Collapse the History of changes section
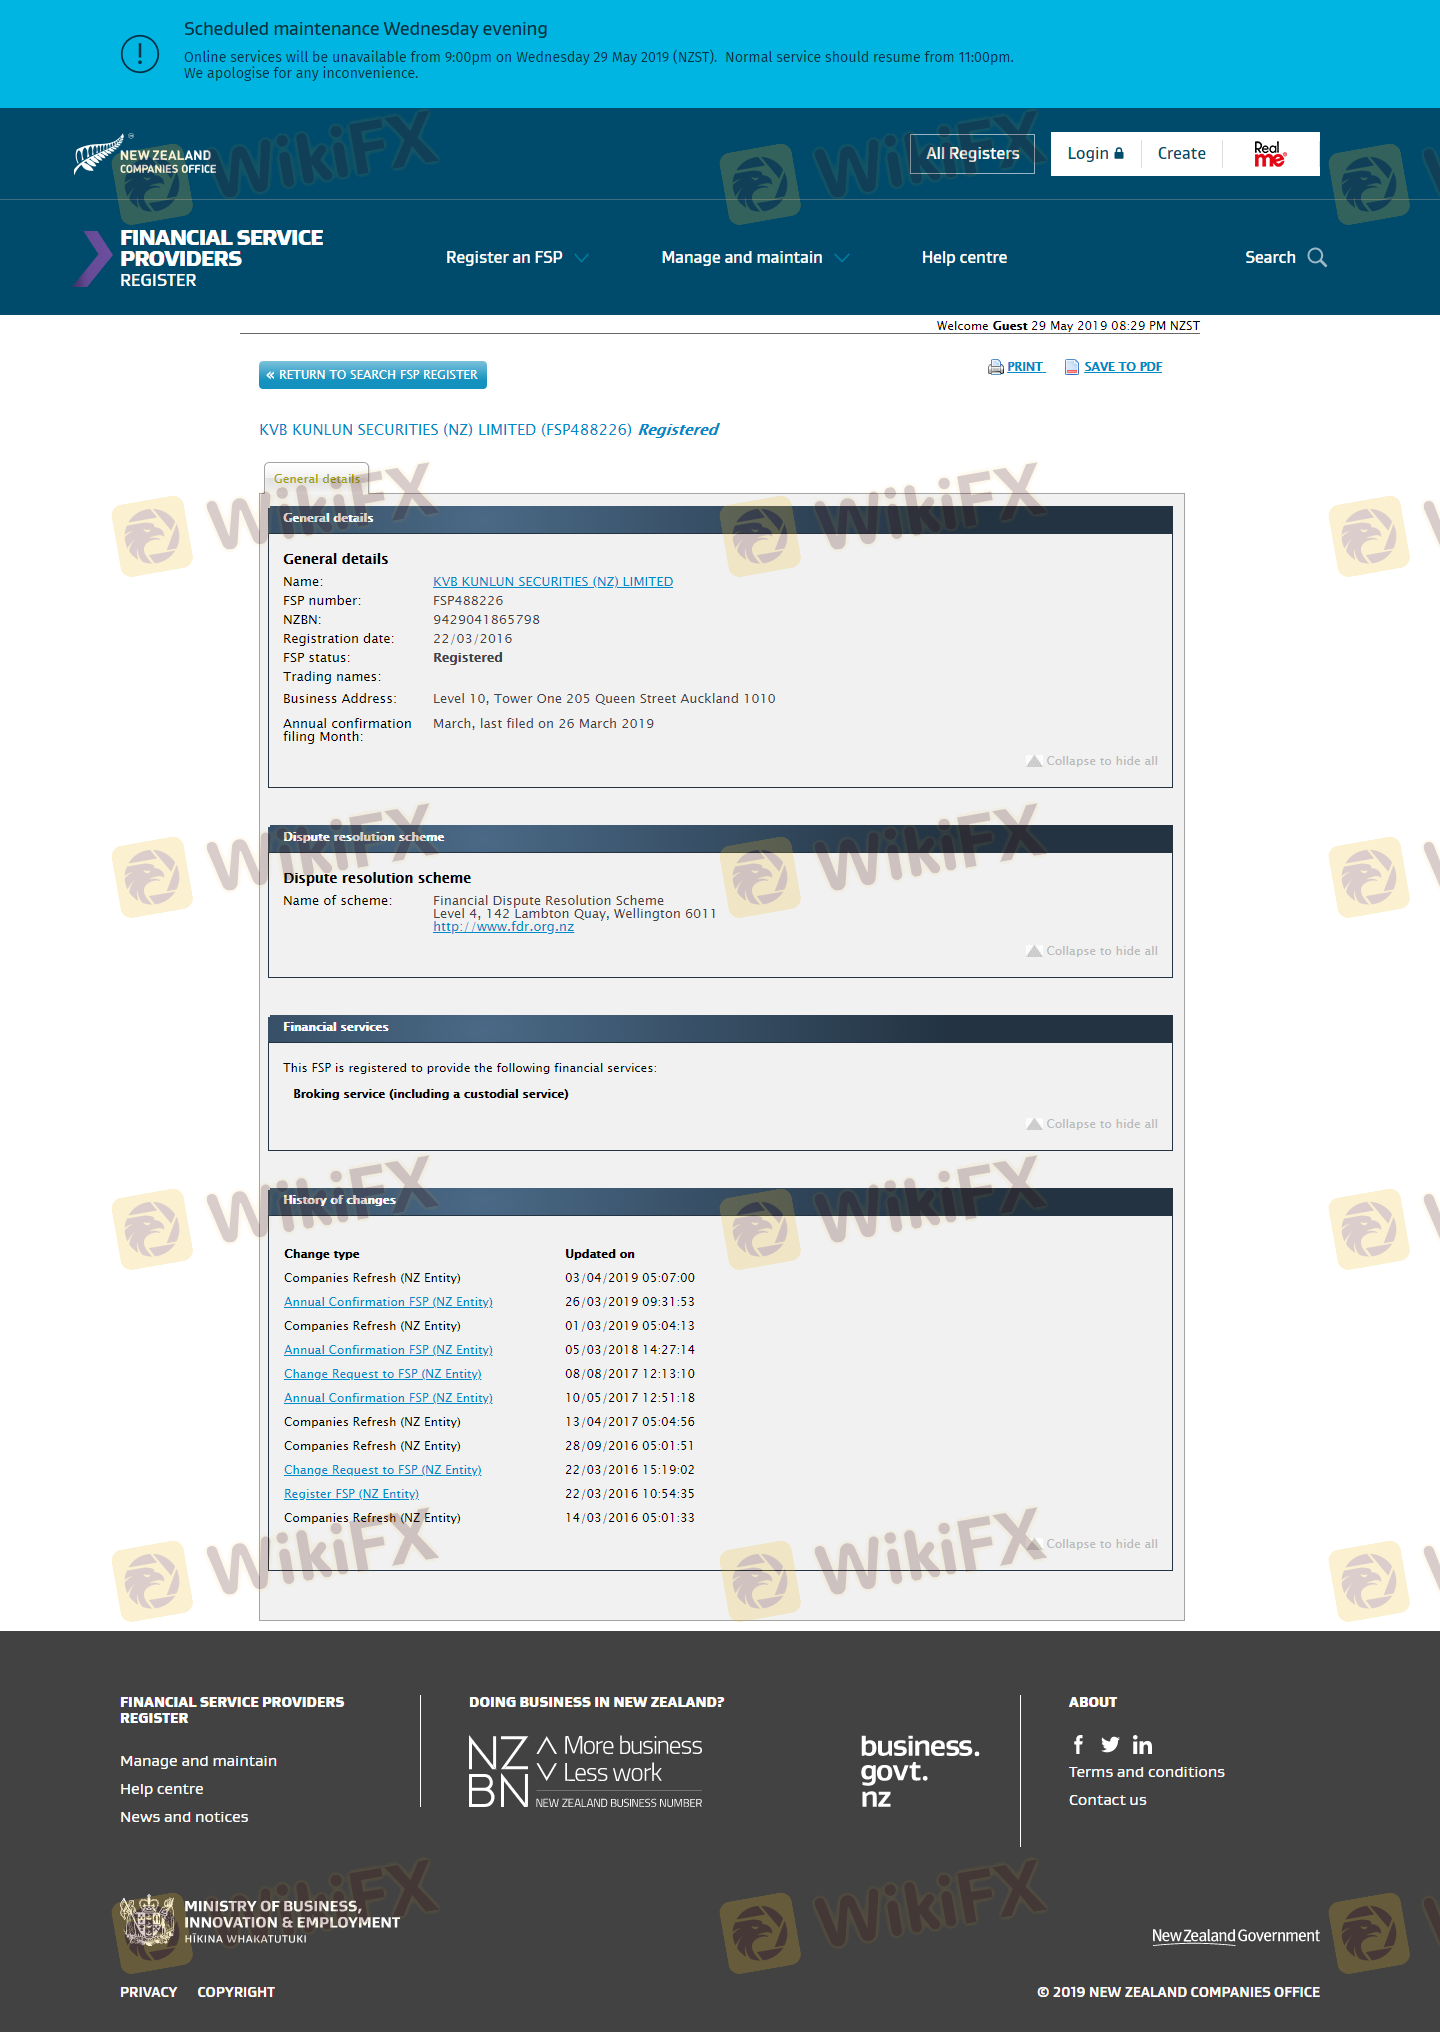 pyautogui.click(x=1092, y=1544)
